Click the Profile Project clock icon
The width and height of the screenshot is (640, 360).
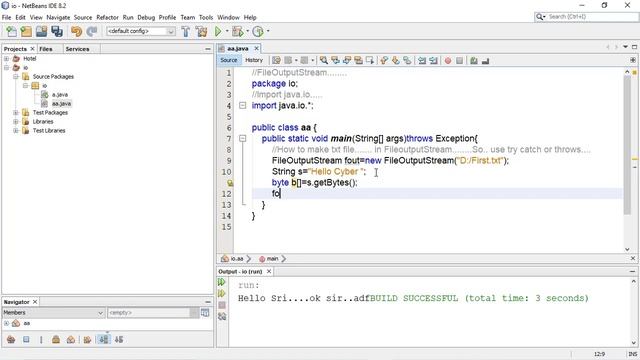(258, 31)
